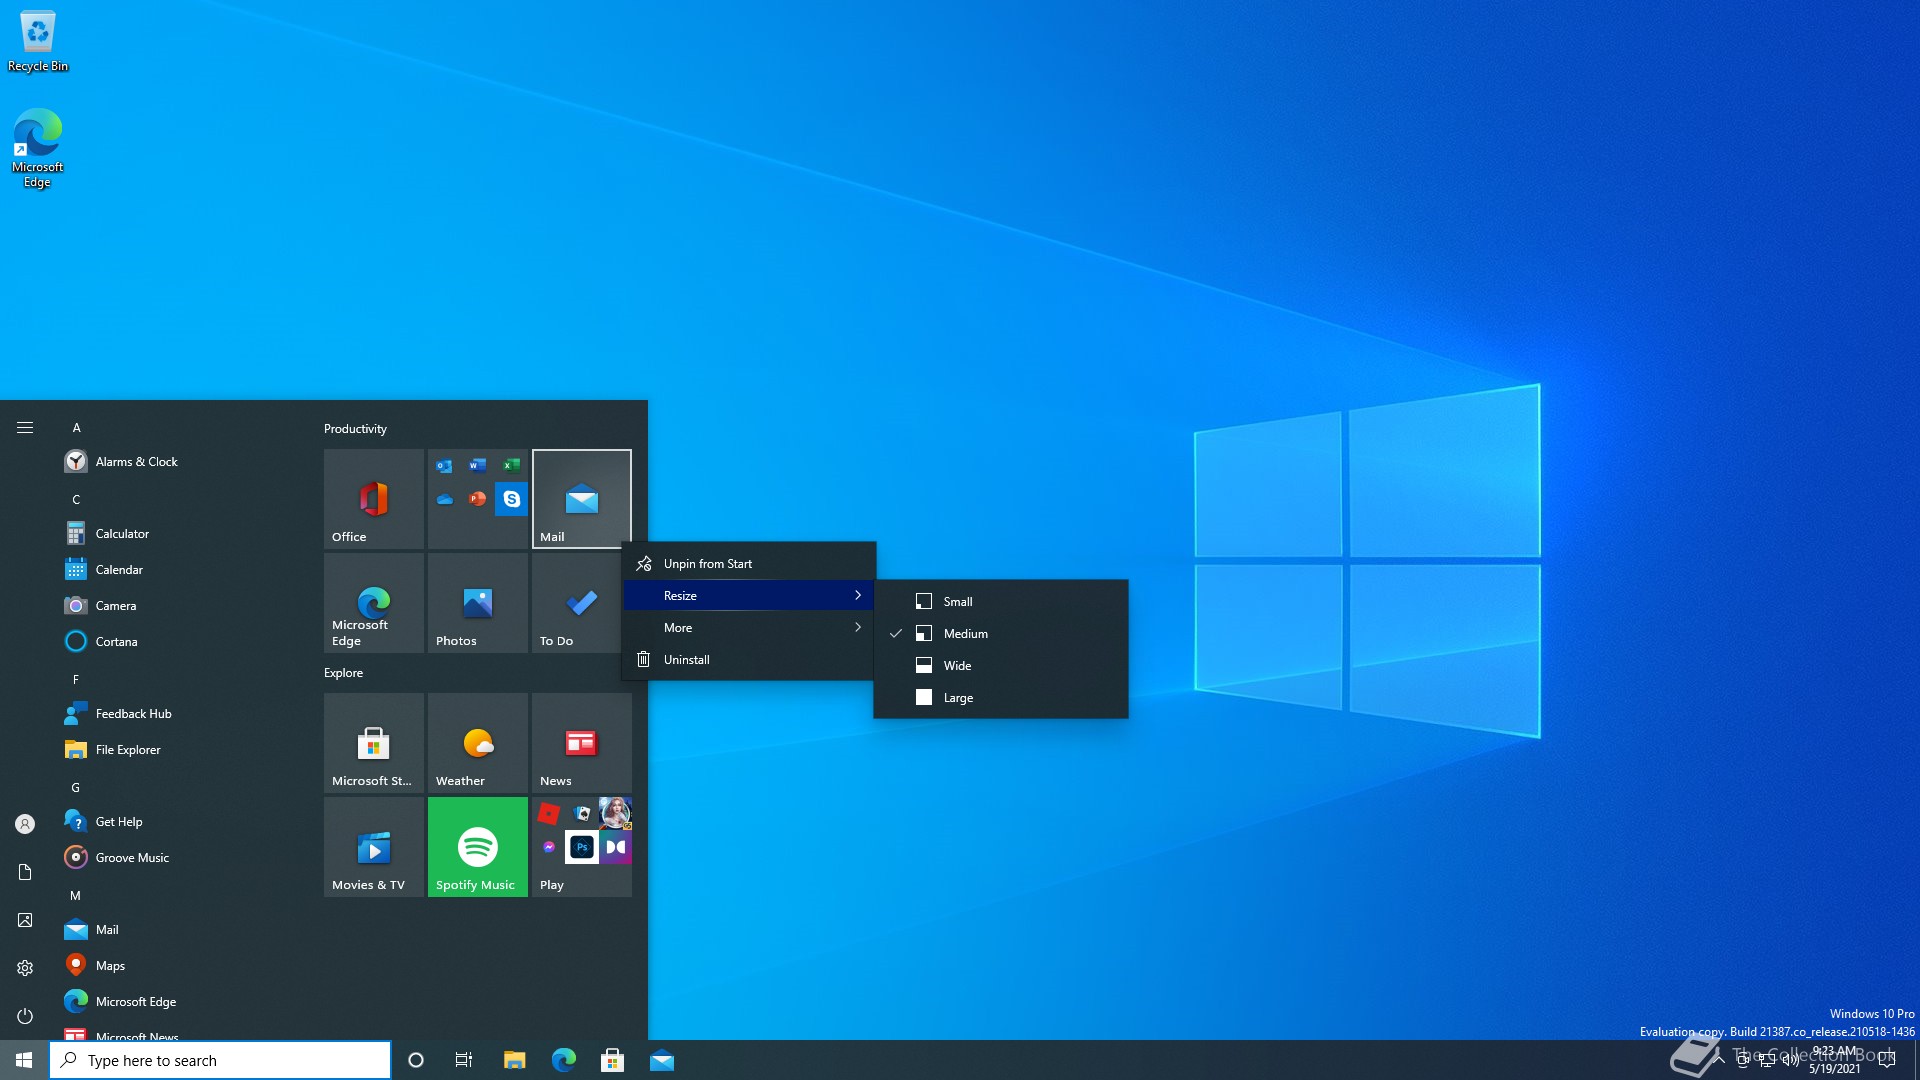Open Mail on taskbar
This screenshot has width=1920, height=1080.
[662, 1060]
